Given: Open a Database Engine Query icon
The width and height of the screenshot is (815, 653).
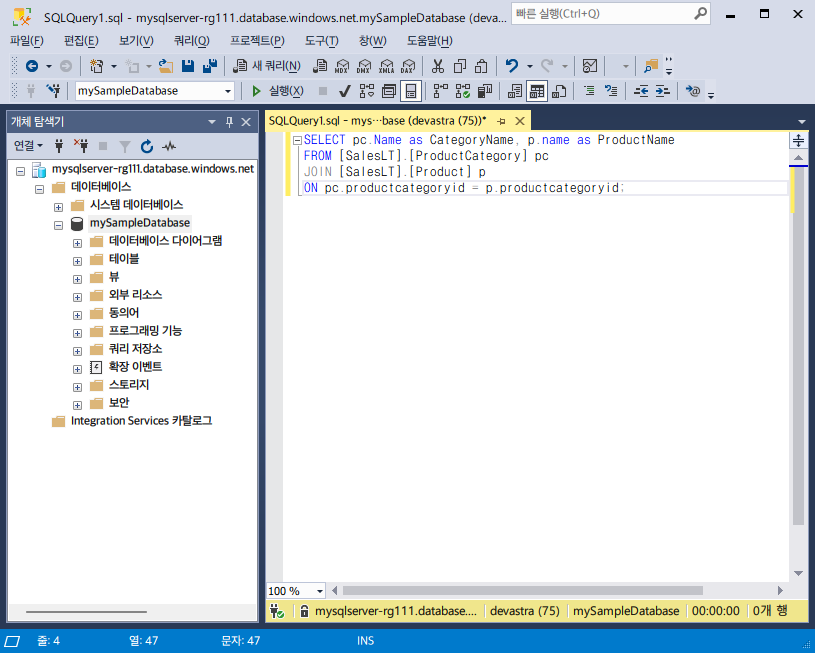Looking at the screenshot, I should coord(320,66).
